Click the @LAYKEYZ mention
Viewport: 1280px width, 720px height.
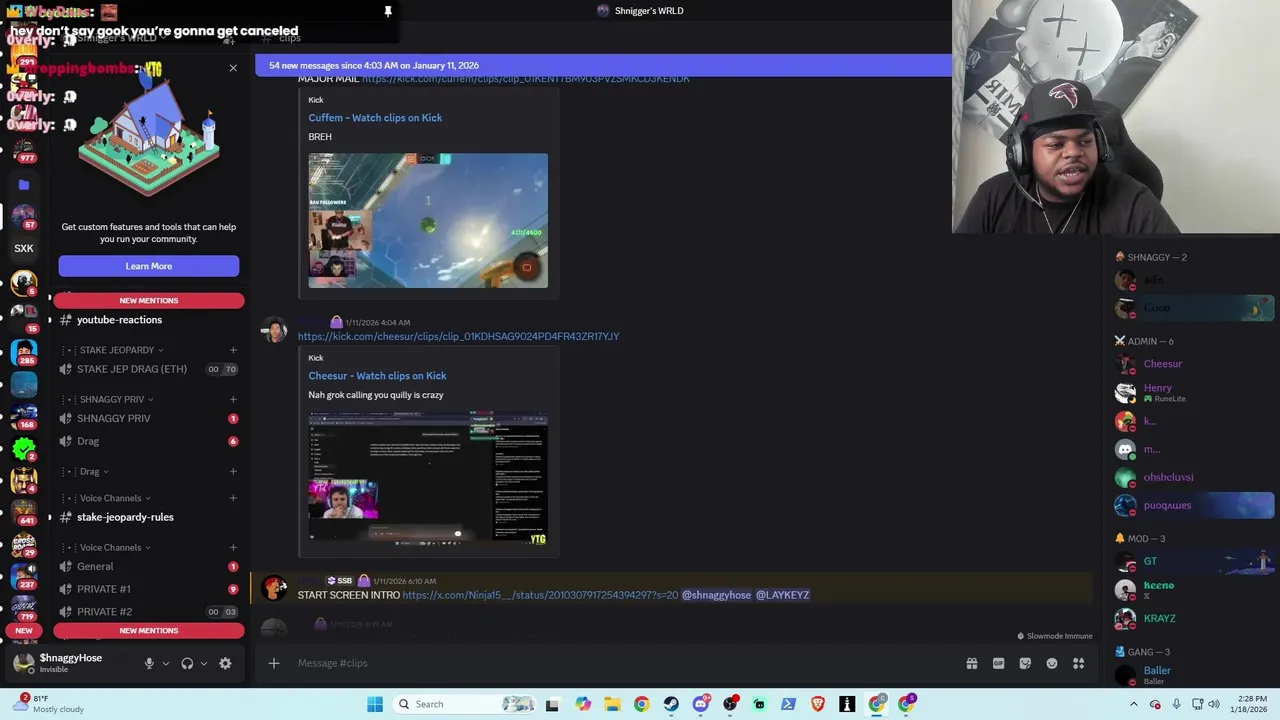pyautogui.click(x=782, y=595)
